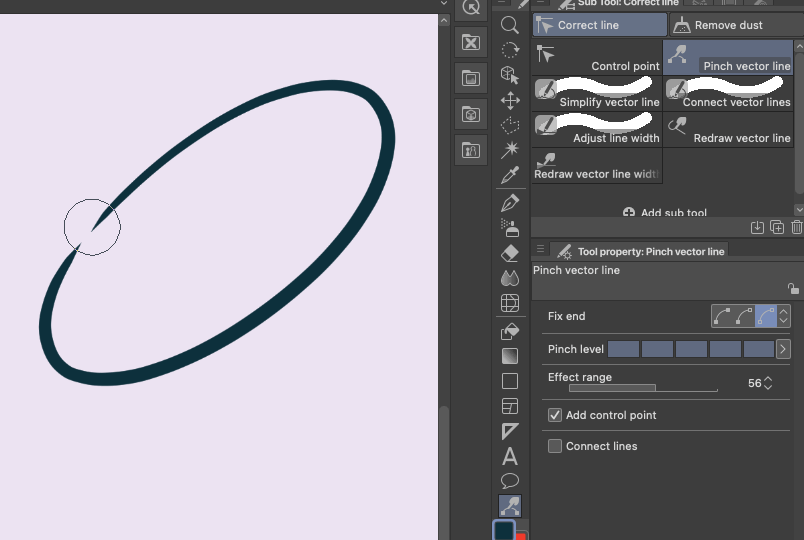Image resolution: width=804 pixels, height=540 pixels.
Task: Select the Auto select magic wand tool
Action: tap(510, 150)
